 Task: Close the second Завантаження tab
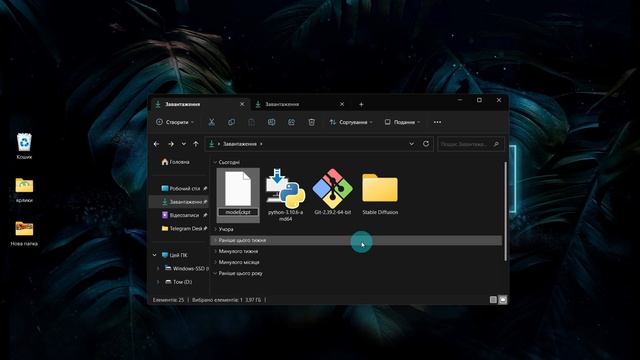342,104
